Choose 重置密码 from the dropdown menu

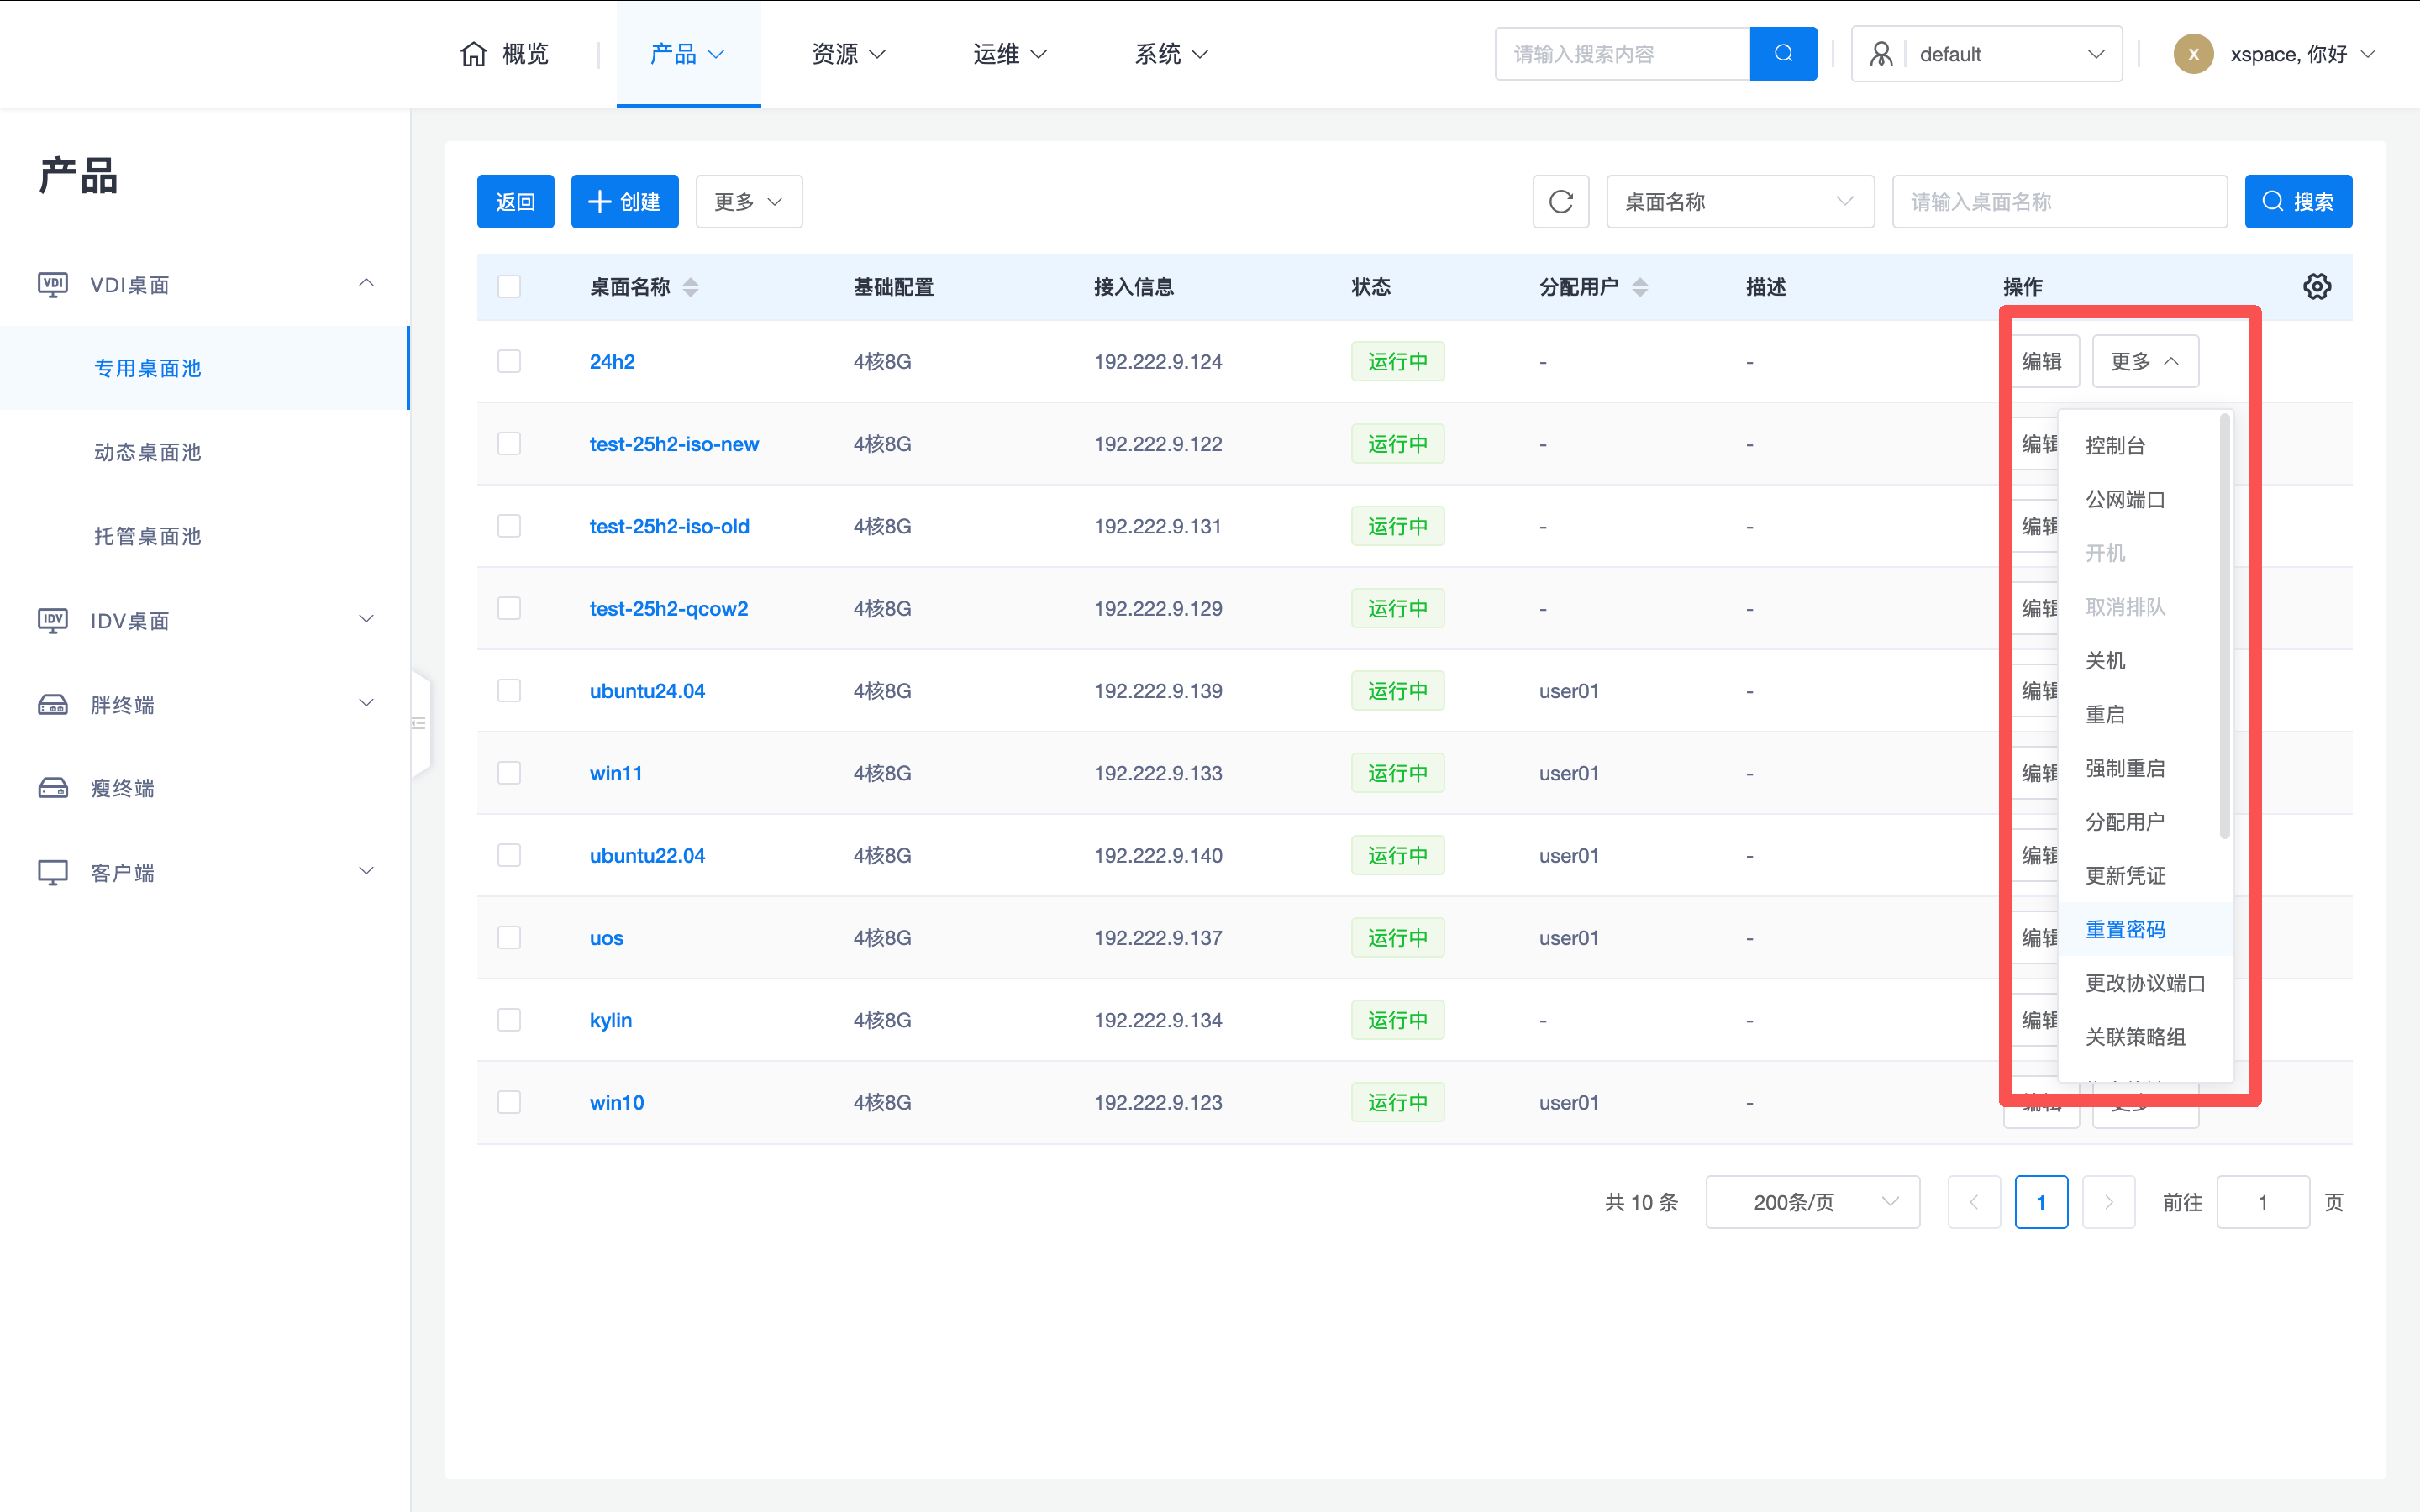point(2125,929)
